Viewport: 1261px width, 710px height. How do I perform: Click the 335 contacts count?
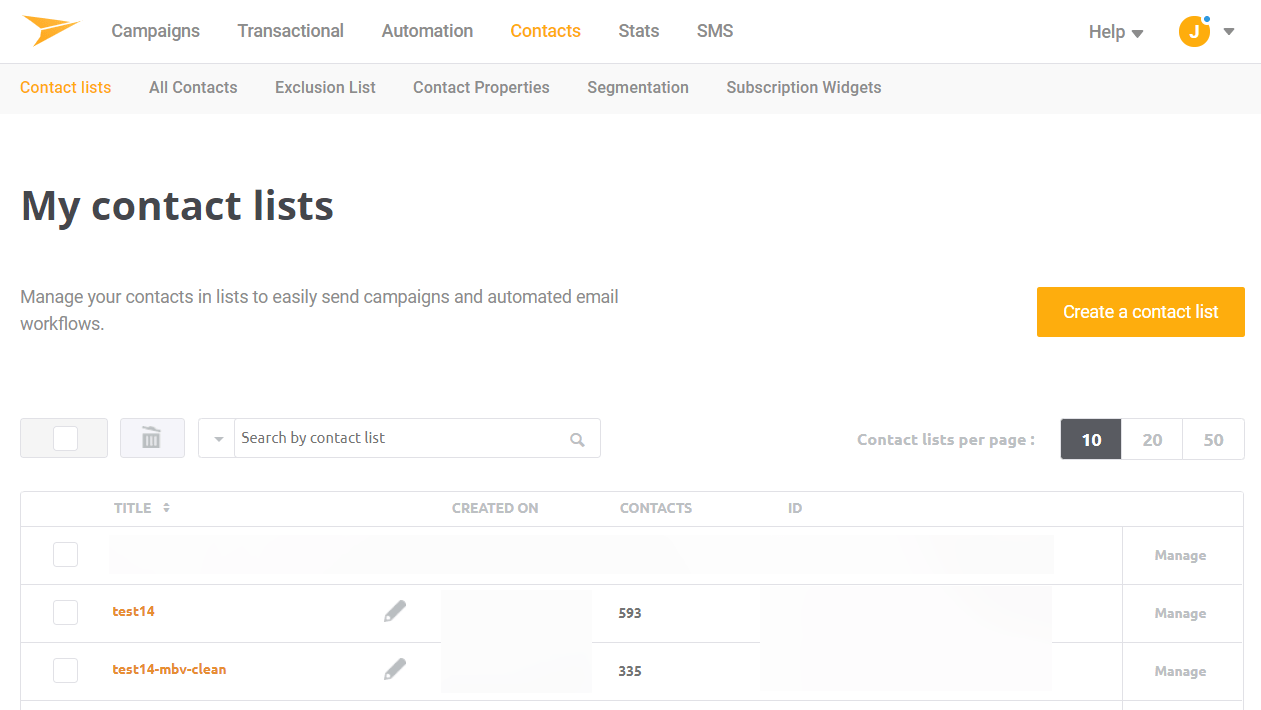click(x=630, y=671)
